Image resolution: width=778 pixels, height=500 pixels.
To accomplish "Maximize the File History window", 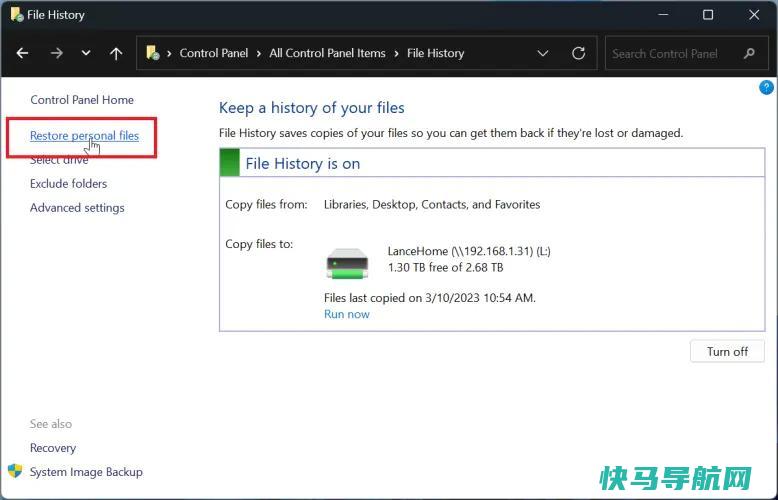I will [708, 15].
